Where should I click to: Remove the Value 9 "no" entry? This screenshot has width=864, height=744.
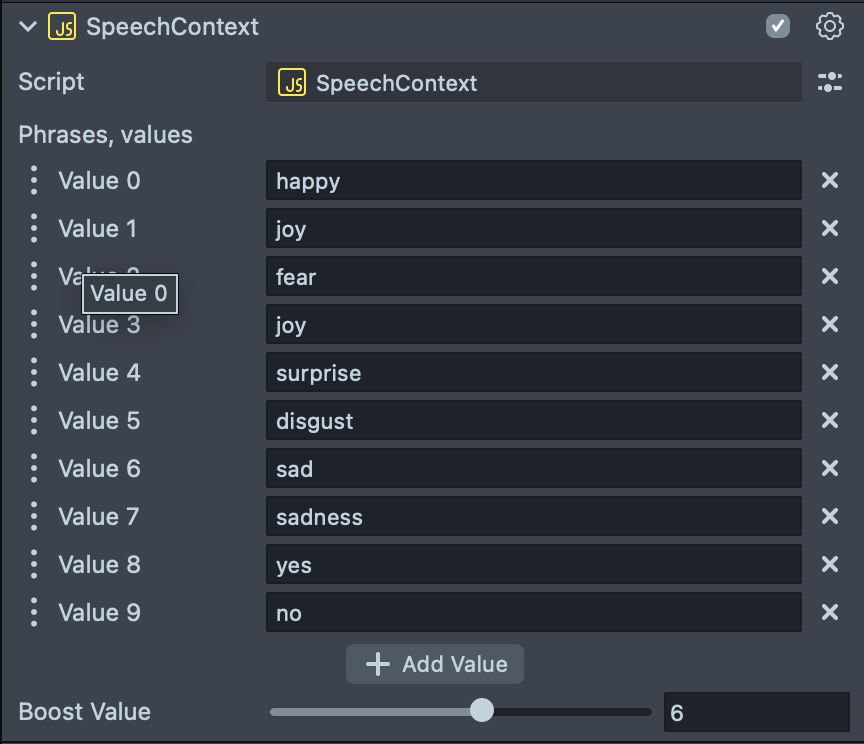point(830,613)
